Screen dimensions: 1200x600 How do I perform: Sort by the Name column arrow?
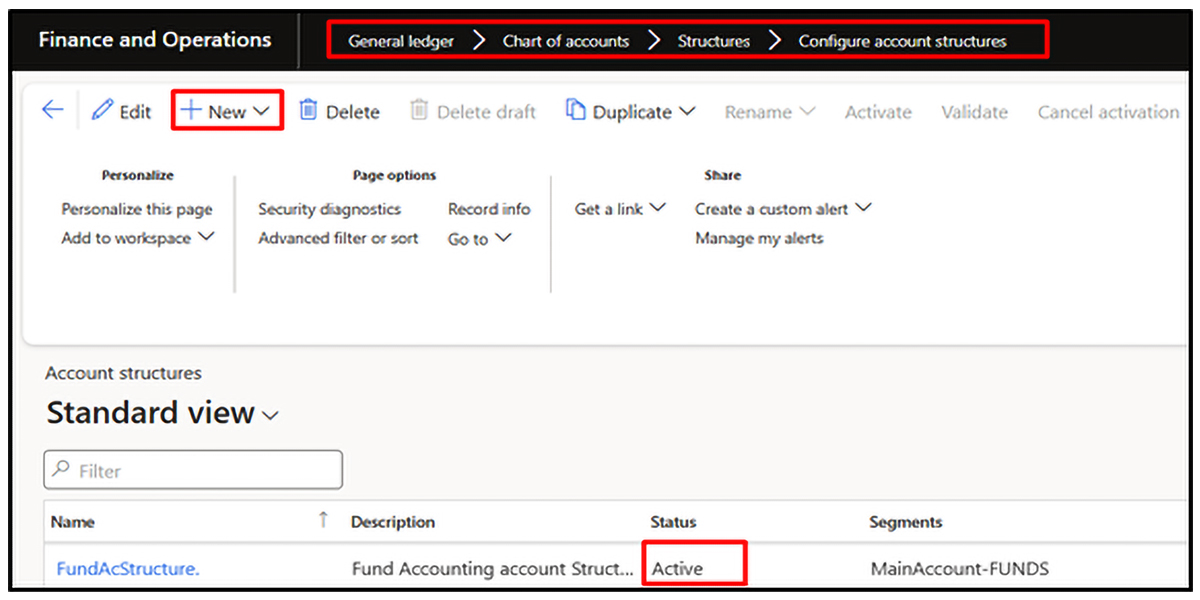coord(323,520)
